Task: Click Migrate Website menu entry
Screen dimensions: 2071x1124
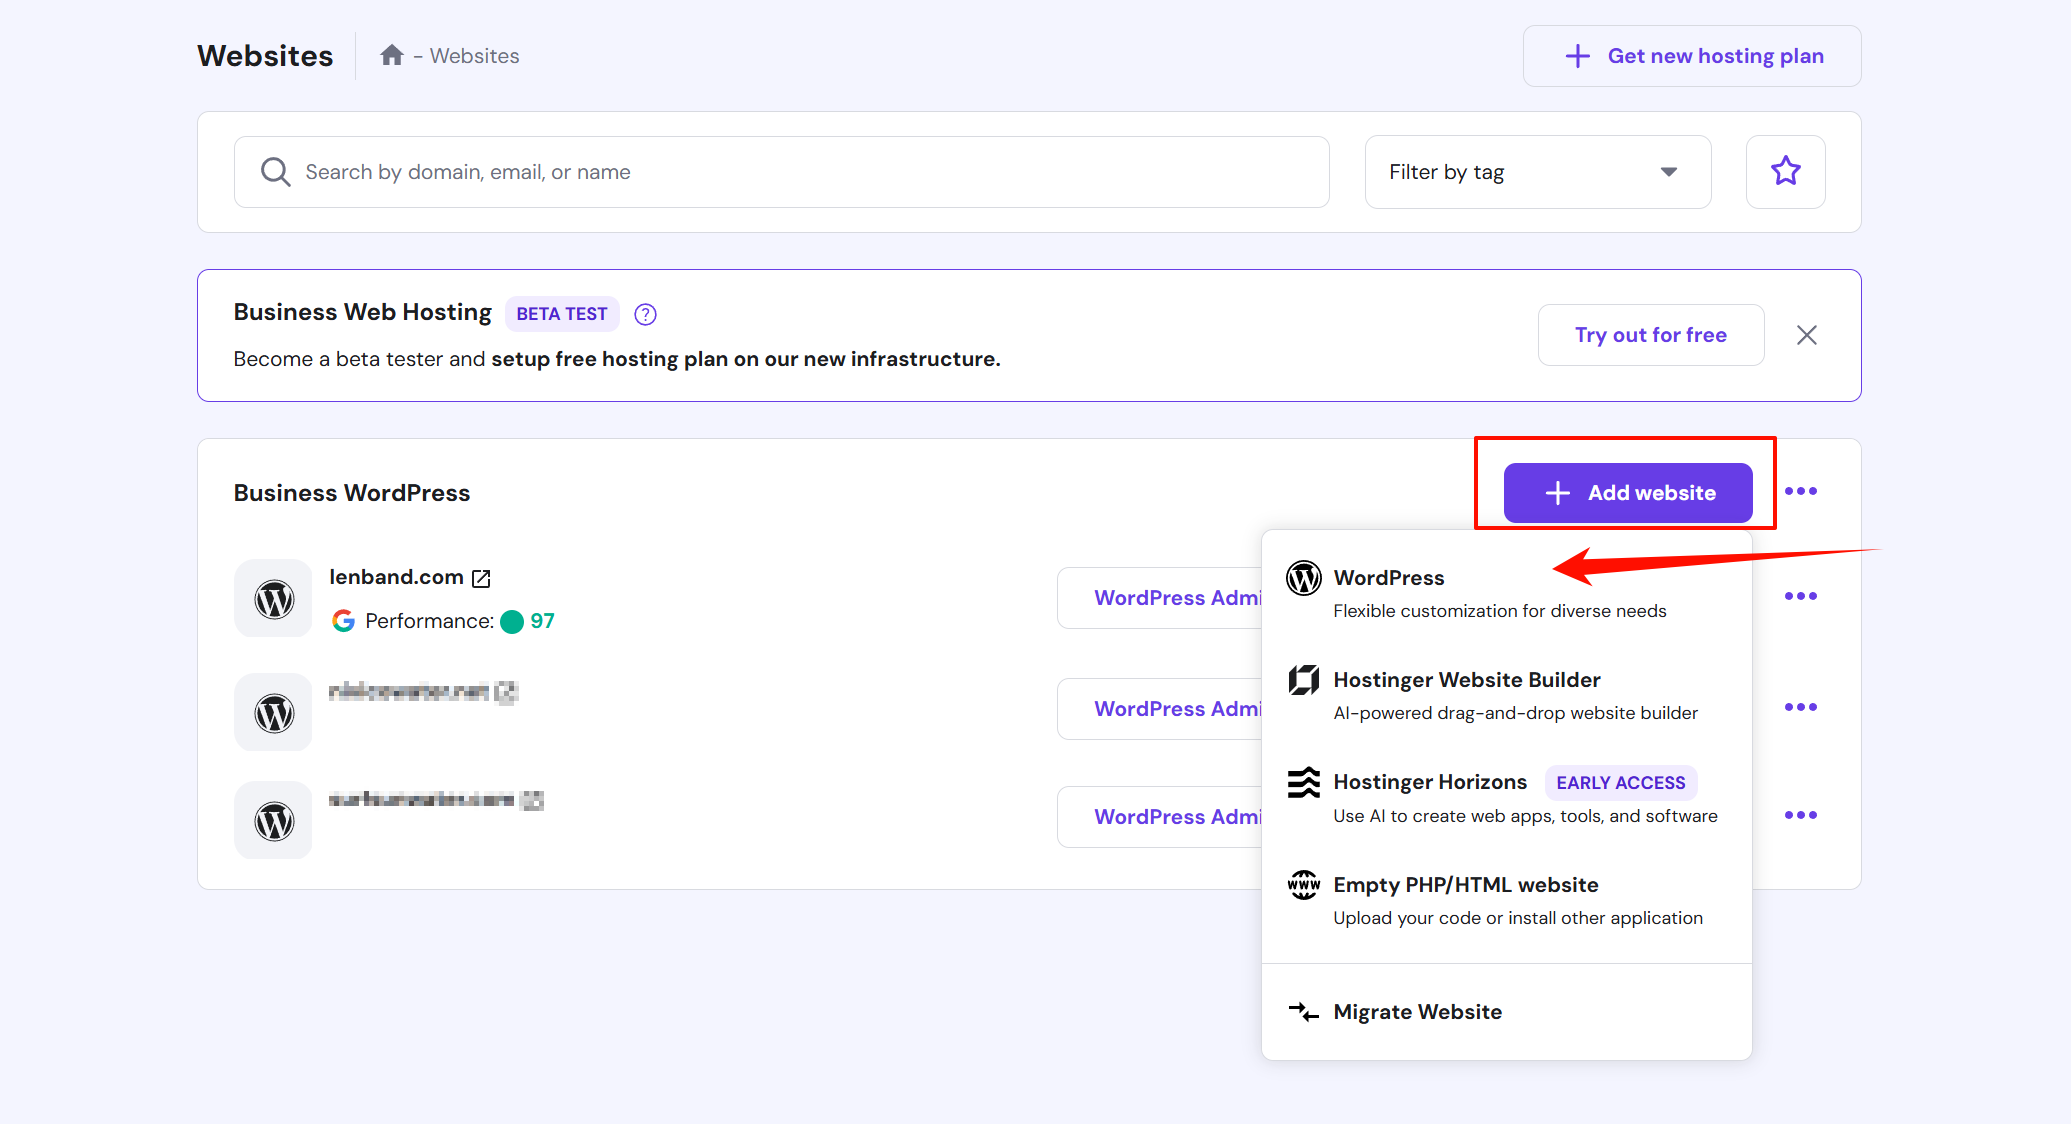Action: click(1417, 1012)
